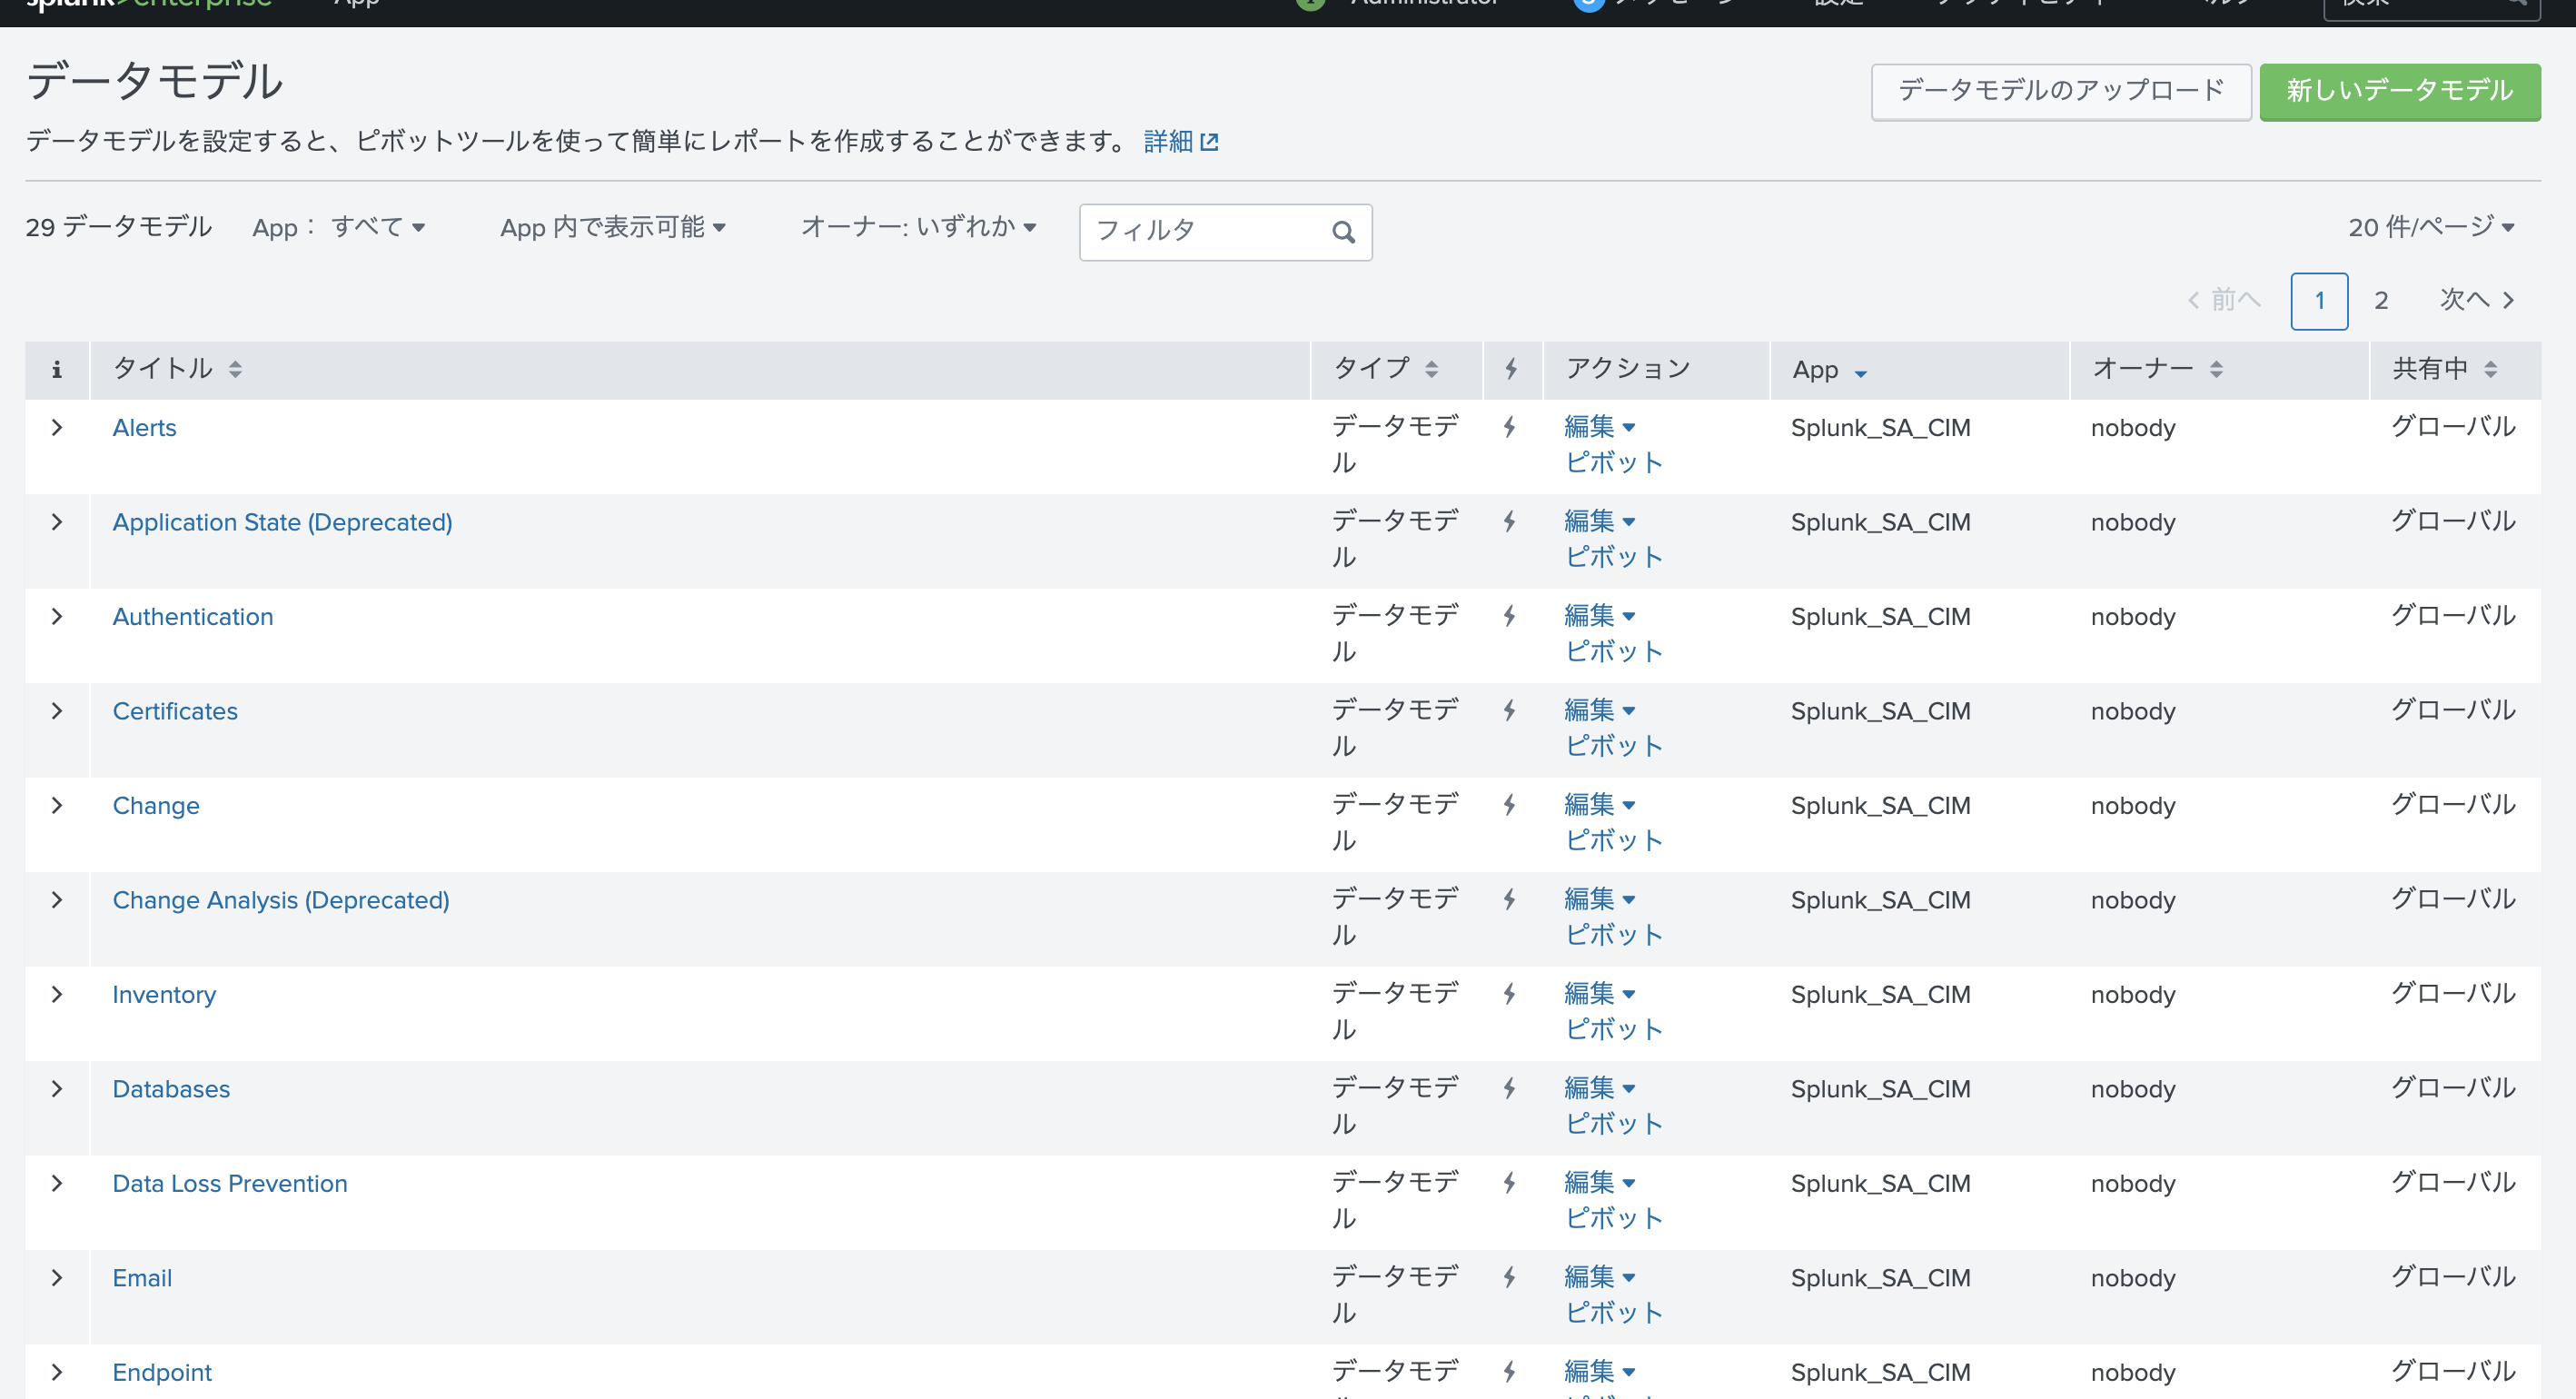Image resolution: width=2576 pixels, height=1399 pixels.
Task: Expand the Alerts row details
Action: 57,427
